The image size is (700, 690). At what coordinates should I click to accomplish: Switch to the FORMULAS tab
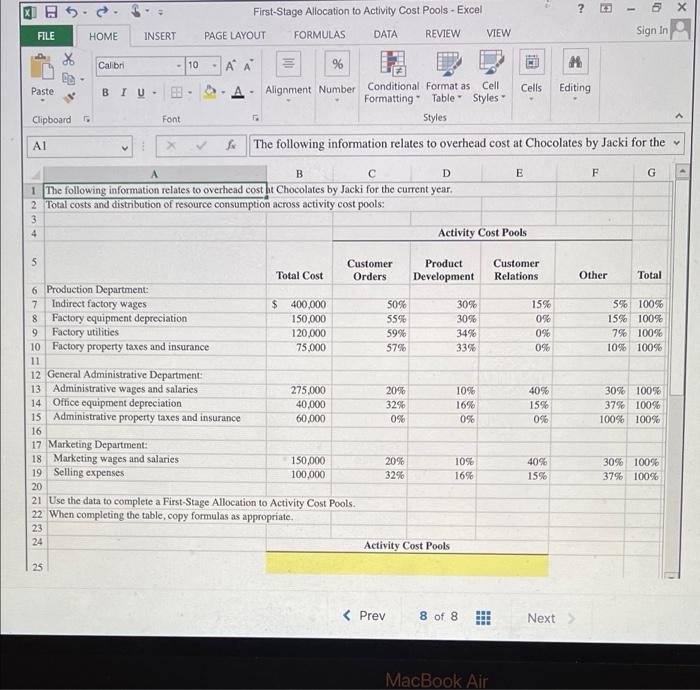(320, 34)
